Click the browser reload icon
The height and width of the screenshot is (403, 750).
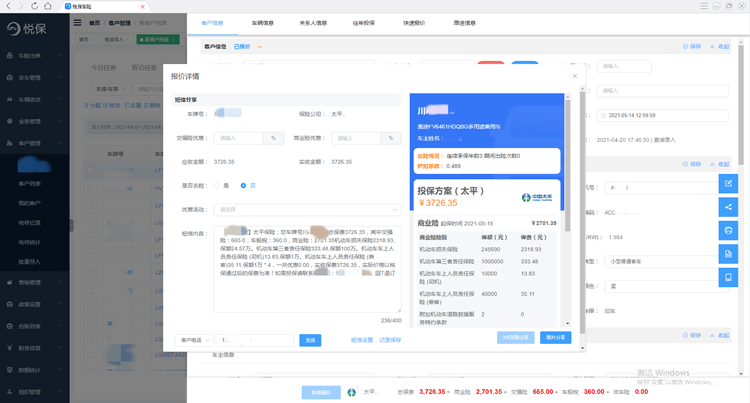(x=34, y=6)
